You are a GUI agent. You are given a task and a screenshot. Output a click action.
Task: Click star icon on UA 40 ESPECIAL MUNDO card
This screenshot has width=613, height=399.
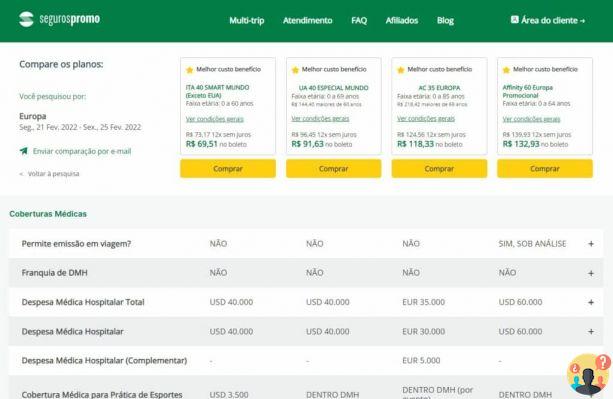[295, 70]
